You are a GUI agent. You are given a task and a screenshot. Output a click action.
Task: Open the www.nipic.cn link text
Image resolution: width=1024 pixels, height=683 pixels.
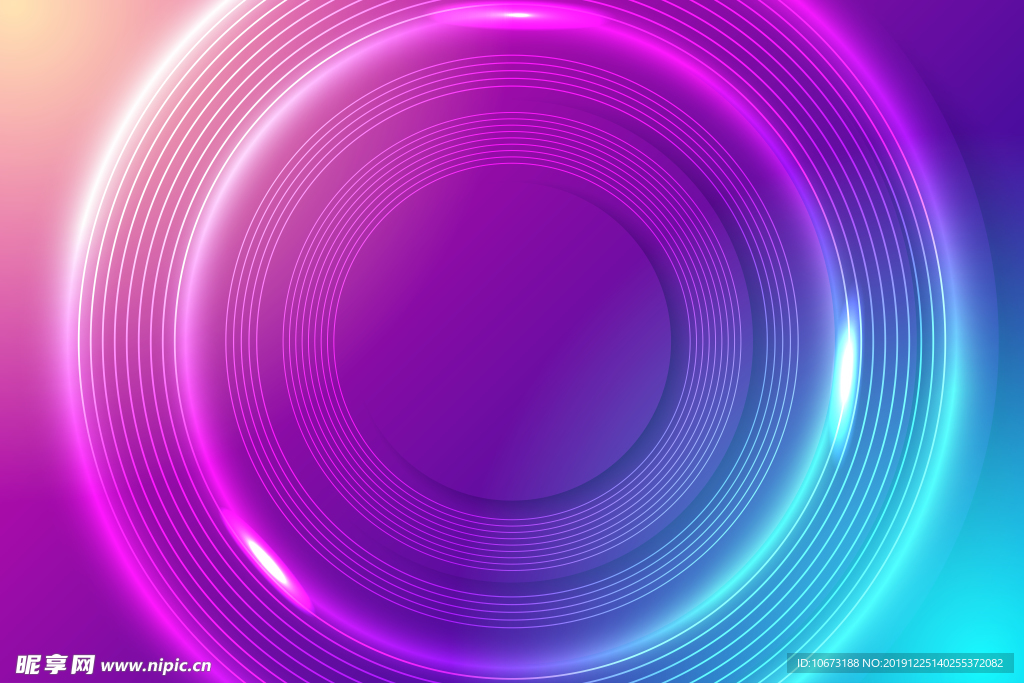[156, 665]
